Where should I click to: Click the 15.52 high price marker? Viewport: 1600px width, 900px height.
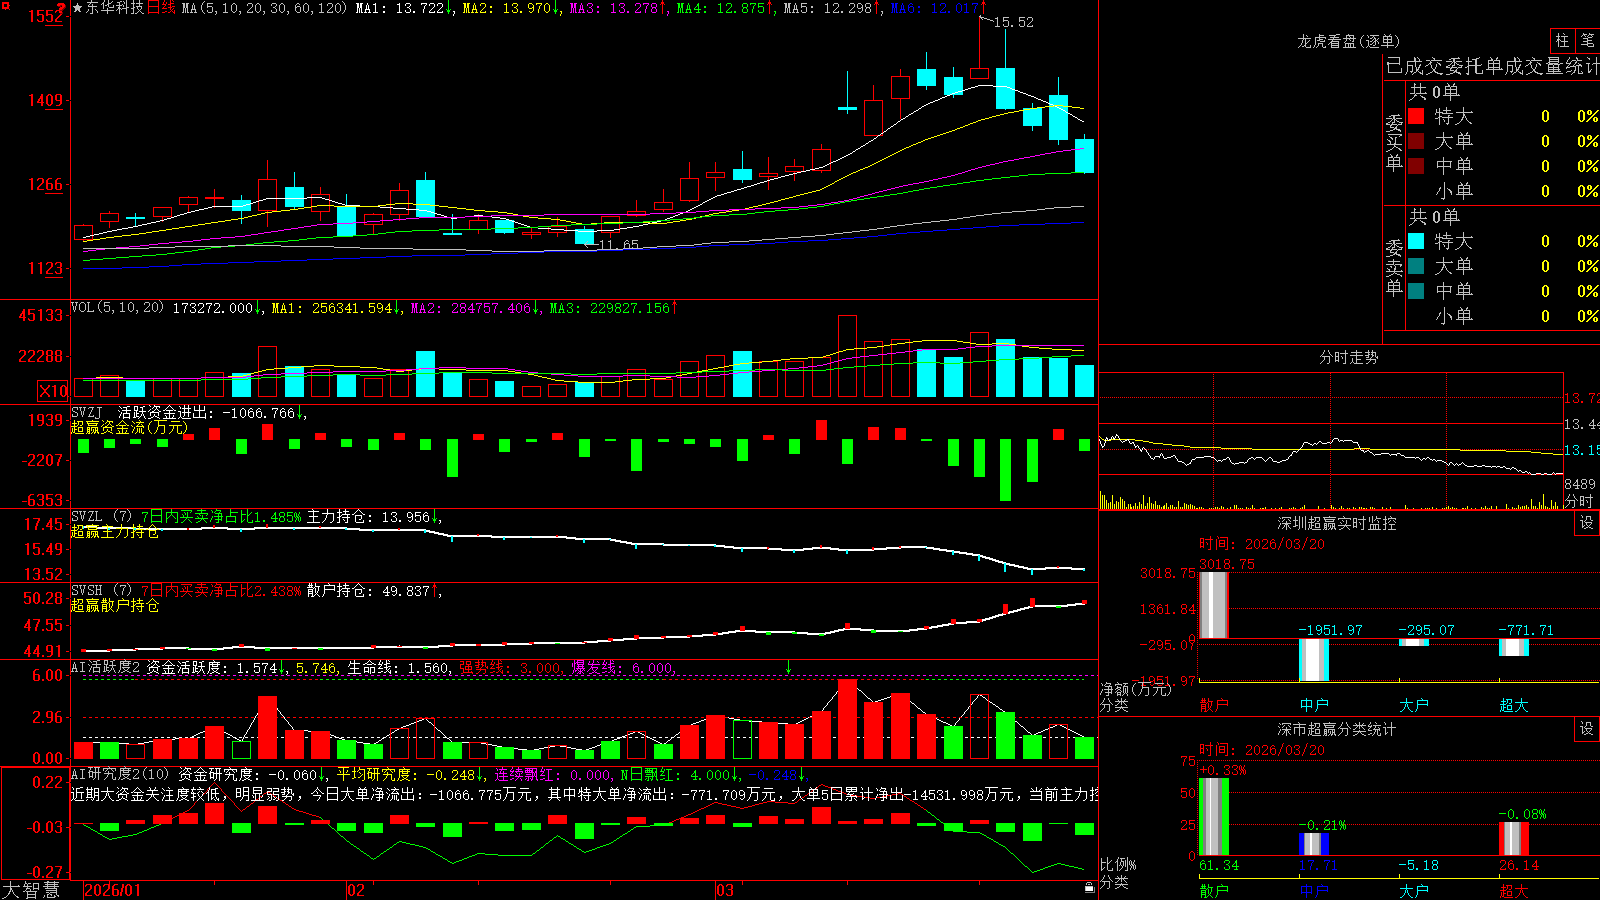(1014, 22)
